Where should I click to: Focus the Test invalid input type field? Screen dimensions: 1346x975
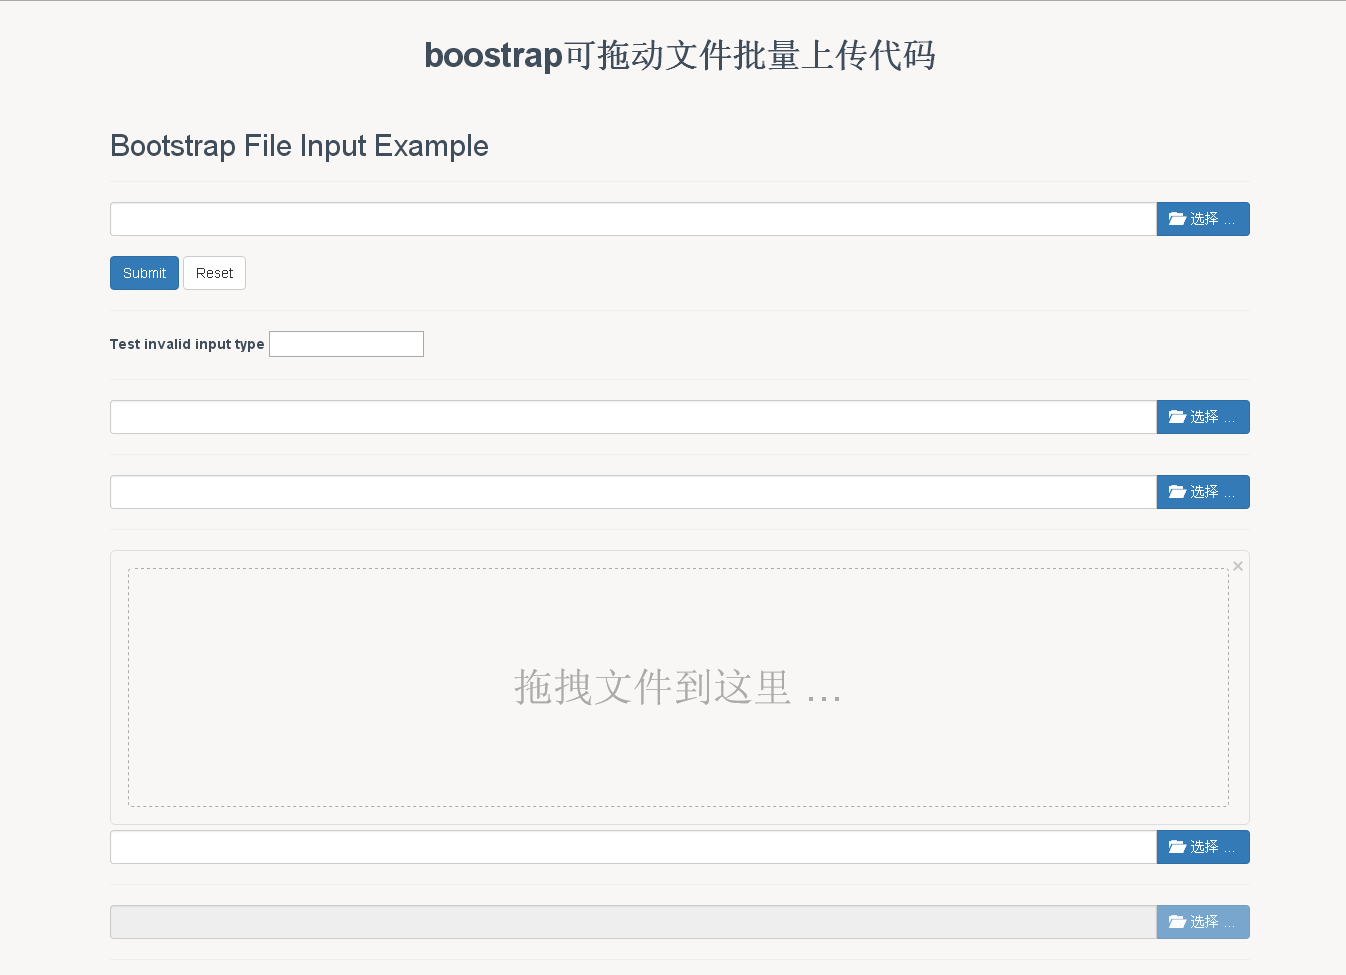tap(346, 344)
